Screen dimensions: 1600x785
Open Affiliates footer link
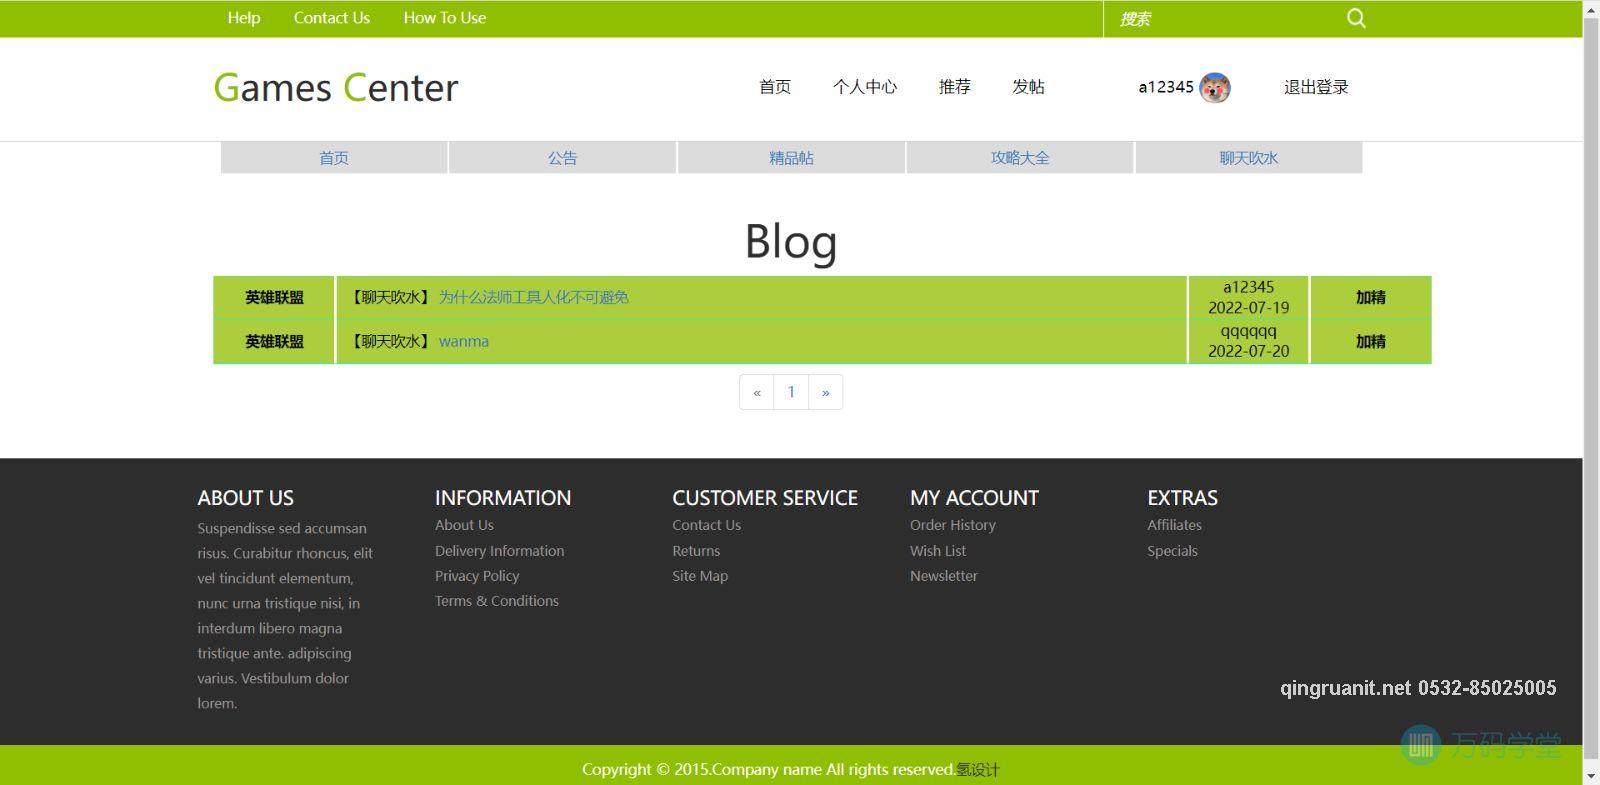[x=1175, y=525]
